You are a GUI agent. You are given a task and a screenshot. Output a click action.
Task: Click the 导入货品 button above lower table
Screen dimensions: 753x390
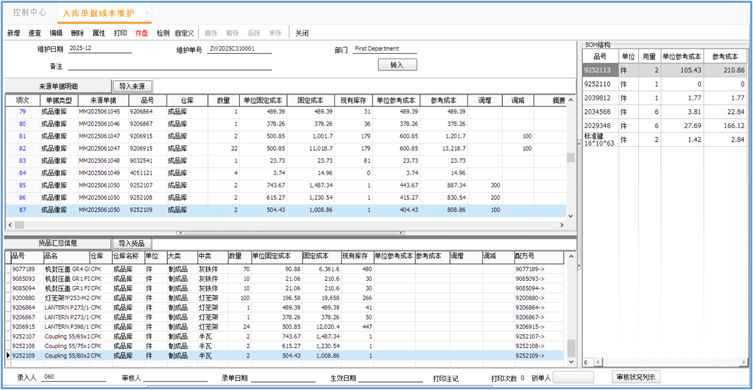(x=132, y=243)
